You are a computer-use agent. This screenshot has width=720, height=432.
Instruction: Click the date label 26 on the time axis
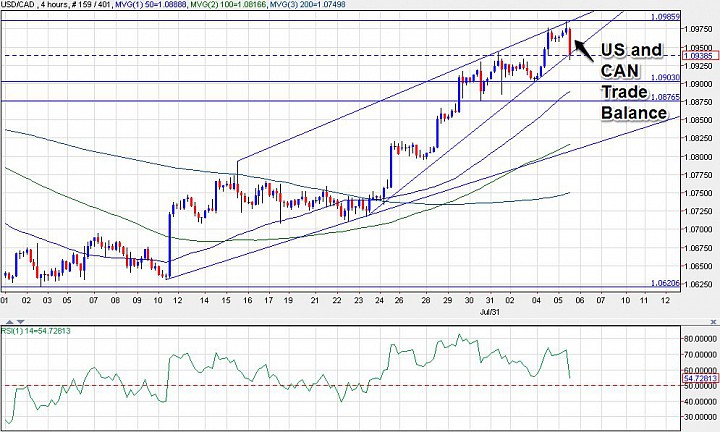click(399, 300)
